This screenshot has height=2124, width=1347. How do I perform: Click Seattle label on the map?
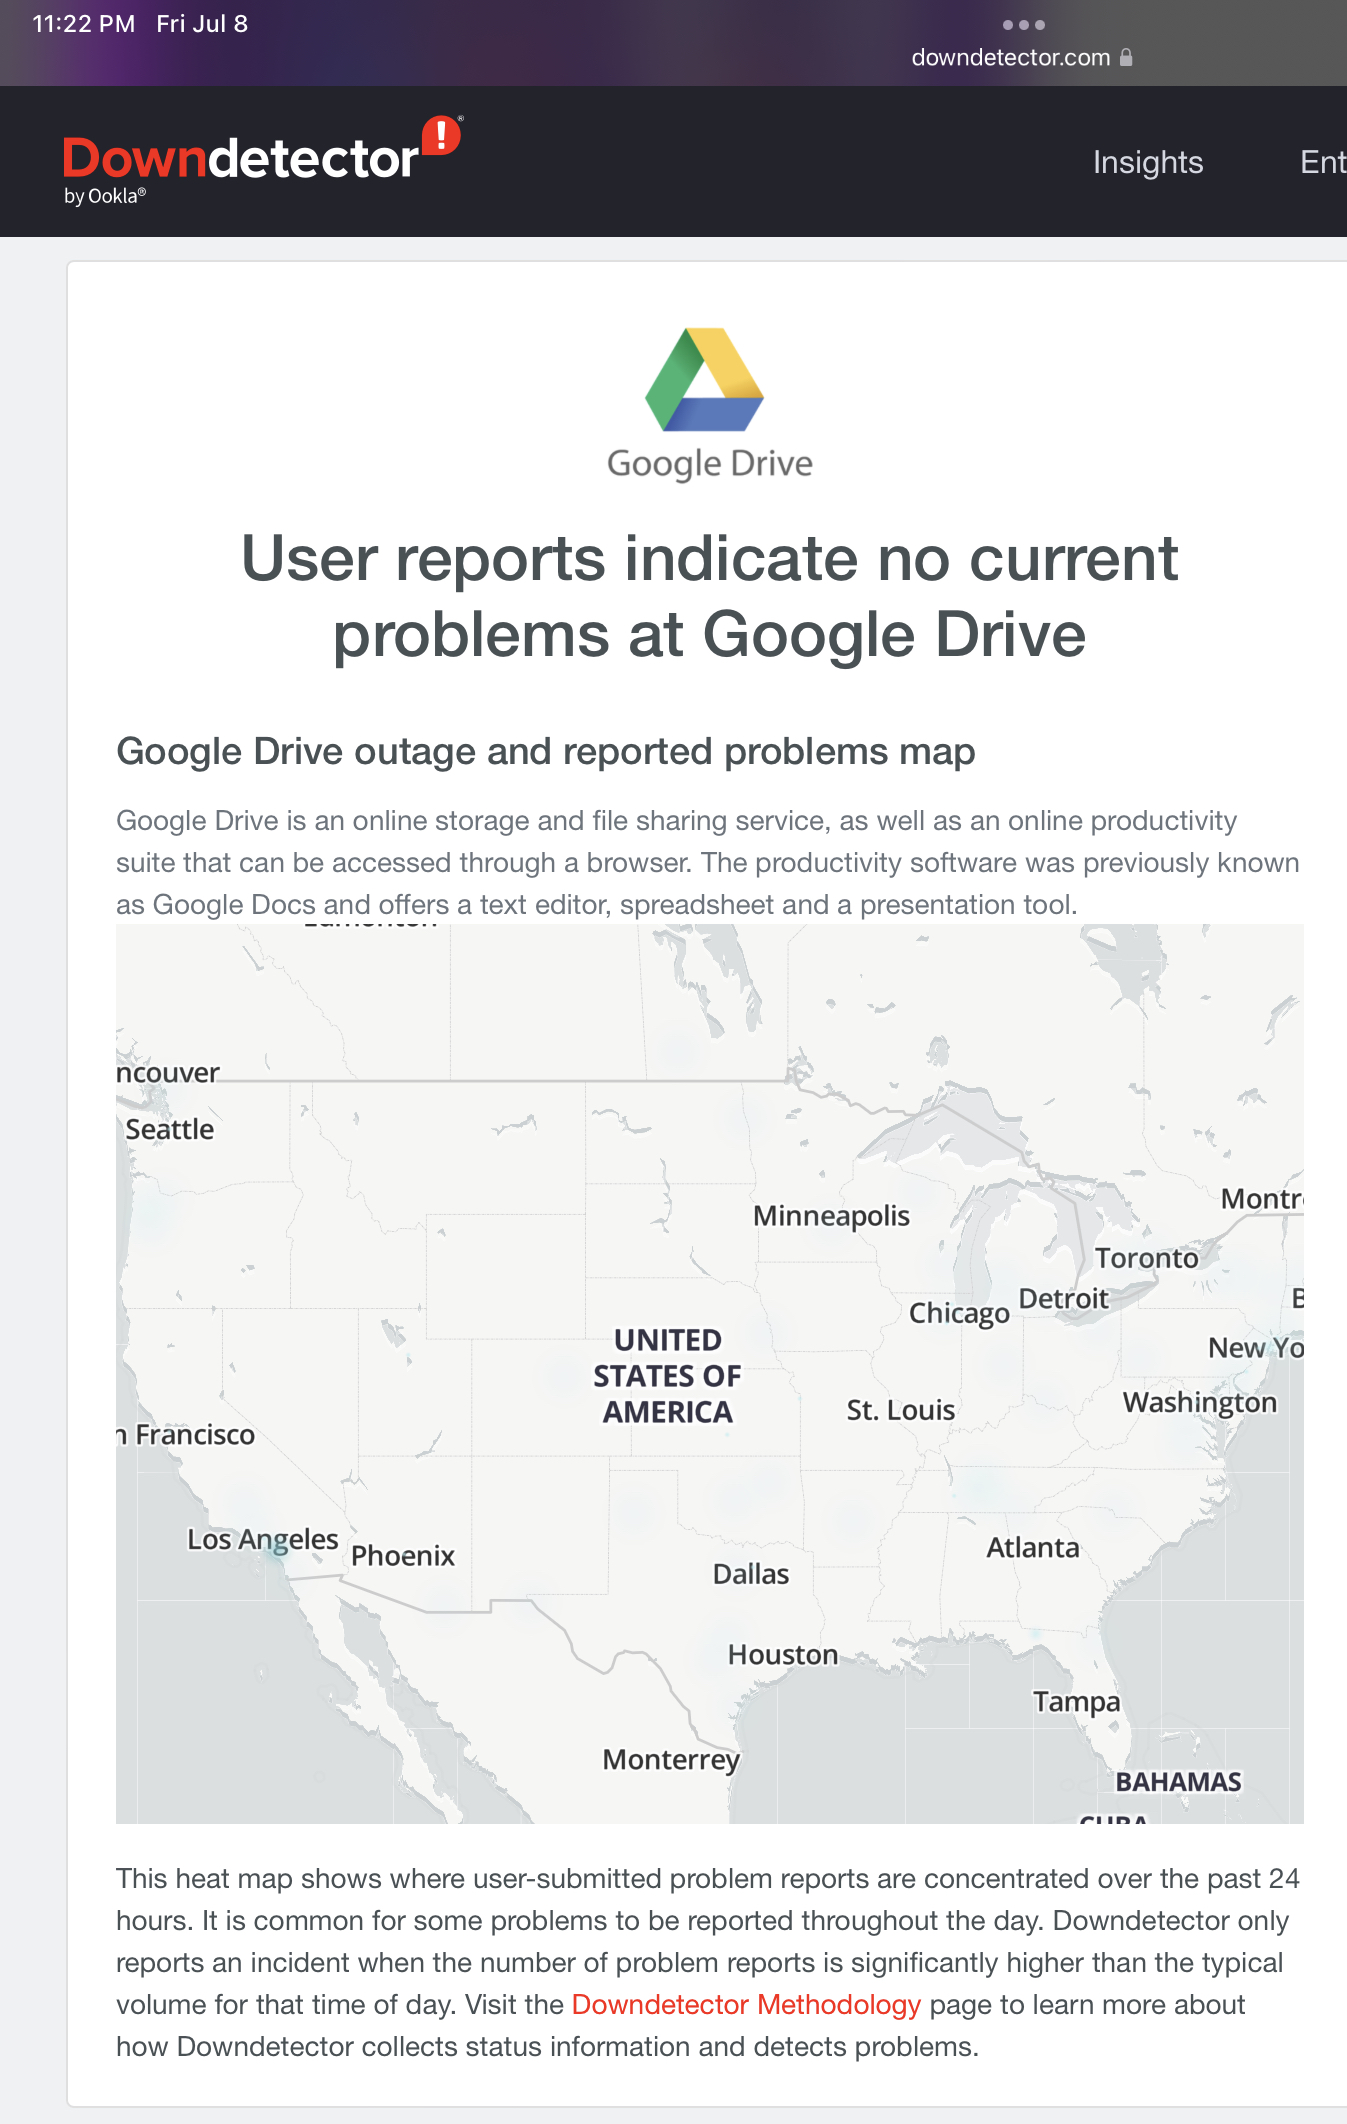[170, 1129]
